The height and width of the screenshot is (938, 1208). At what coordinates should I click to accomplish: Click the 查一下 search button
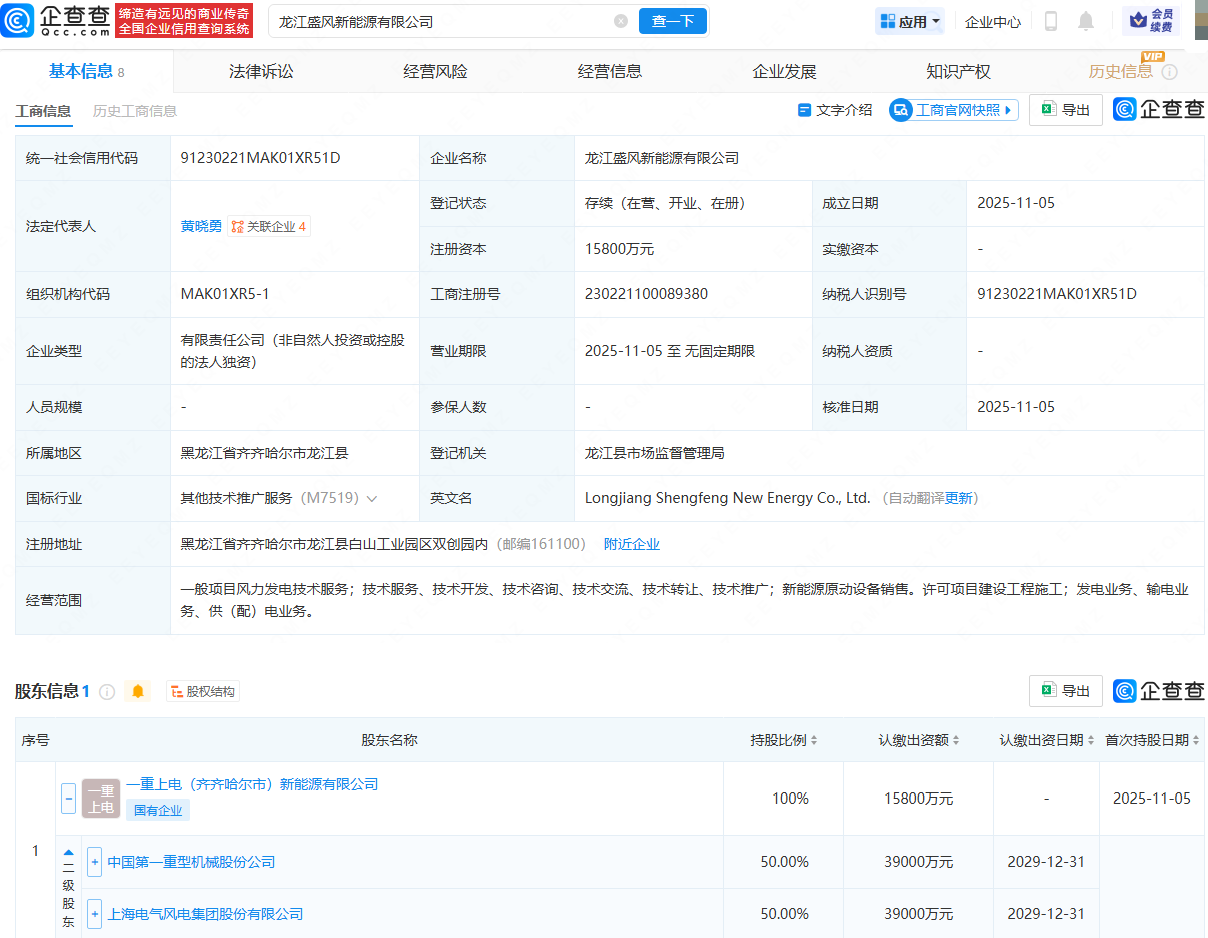[672, 21]
